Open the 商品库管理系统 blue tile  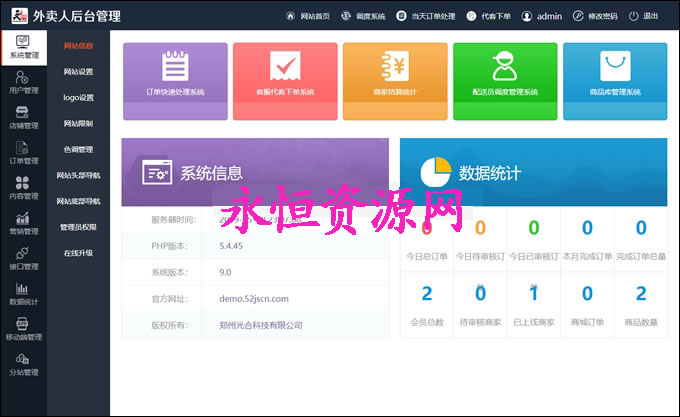614,71
